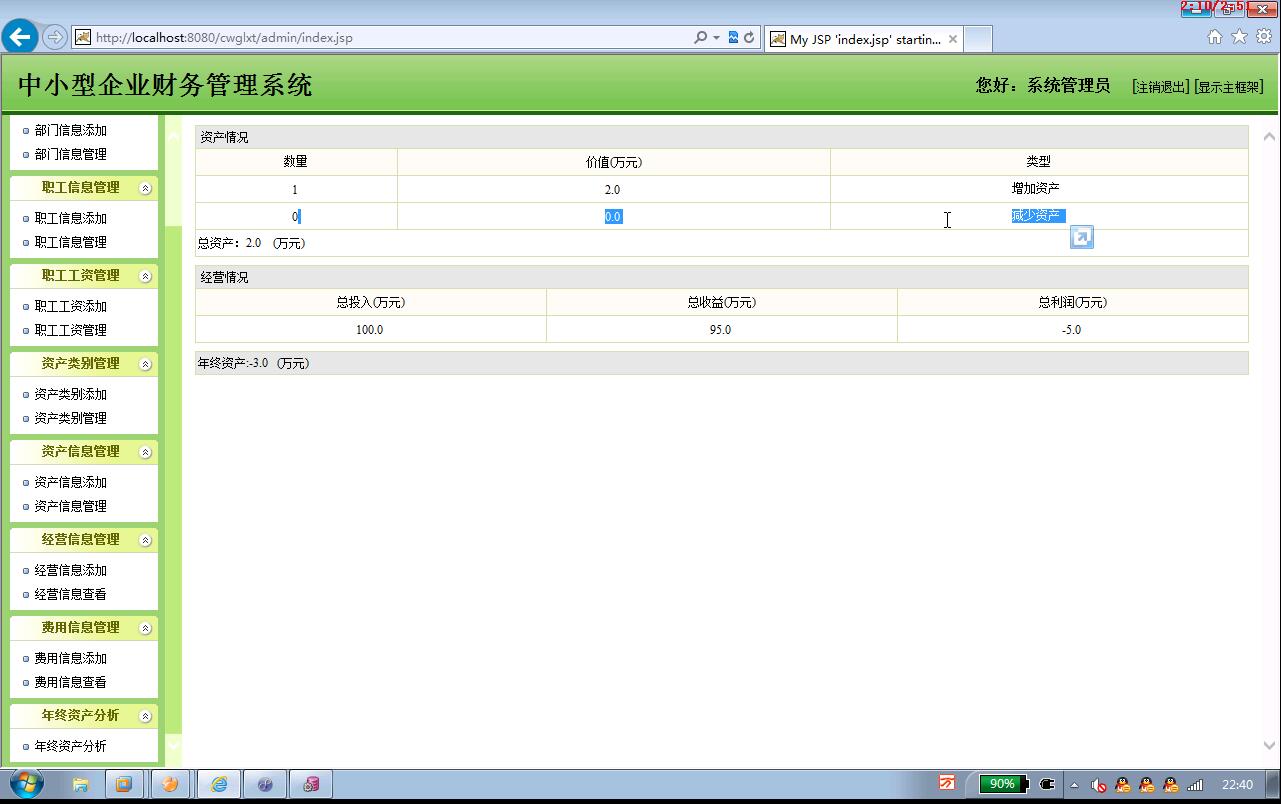Screen dimensions: 1281x804
Task: Open 费用信息添加 menu item
Action: coord(70,658)
